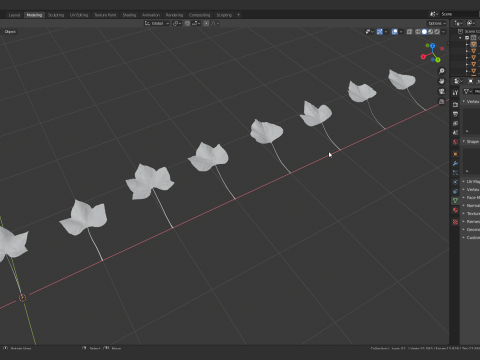This screenshot has height=360, width=480.
Task: Open the shading options dropdown arrow
Action: point(443,32)
